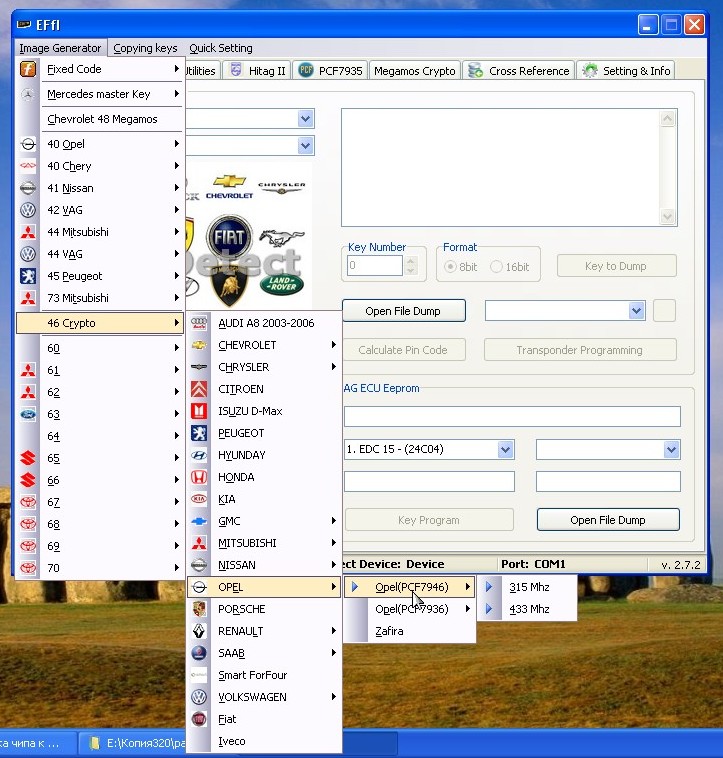
Task: Click the Opel logo beside 40 Opel
Action: tap(28, 144)
